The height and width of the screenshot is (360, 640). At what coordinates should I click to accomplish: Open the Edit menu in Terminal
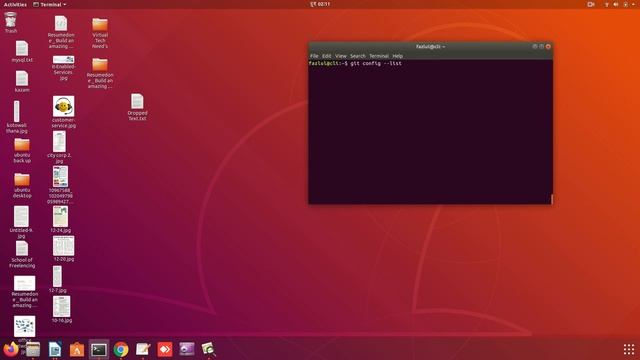coord(327,56)
